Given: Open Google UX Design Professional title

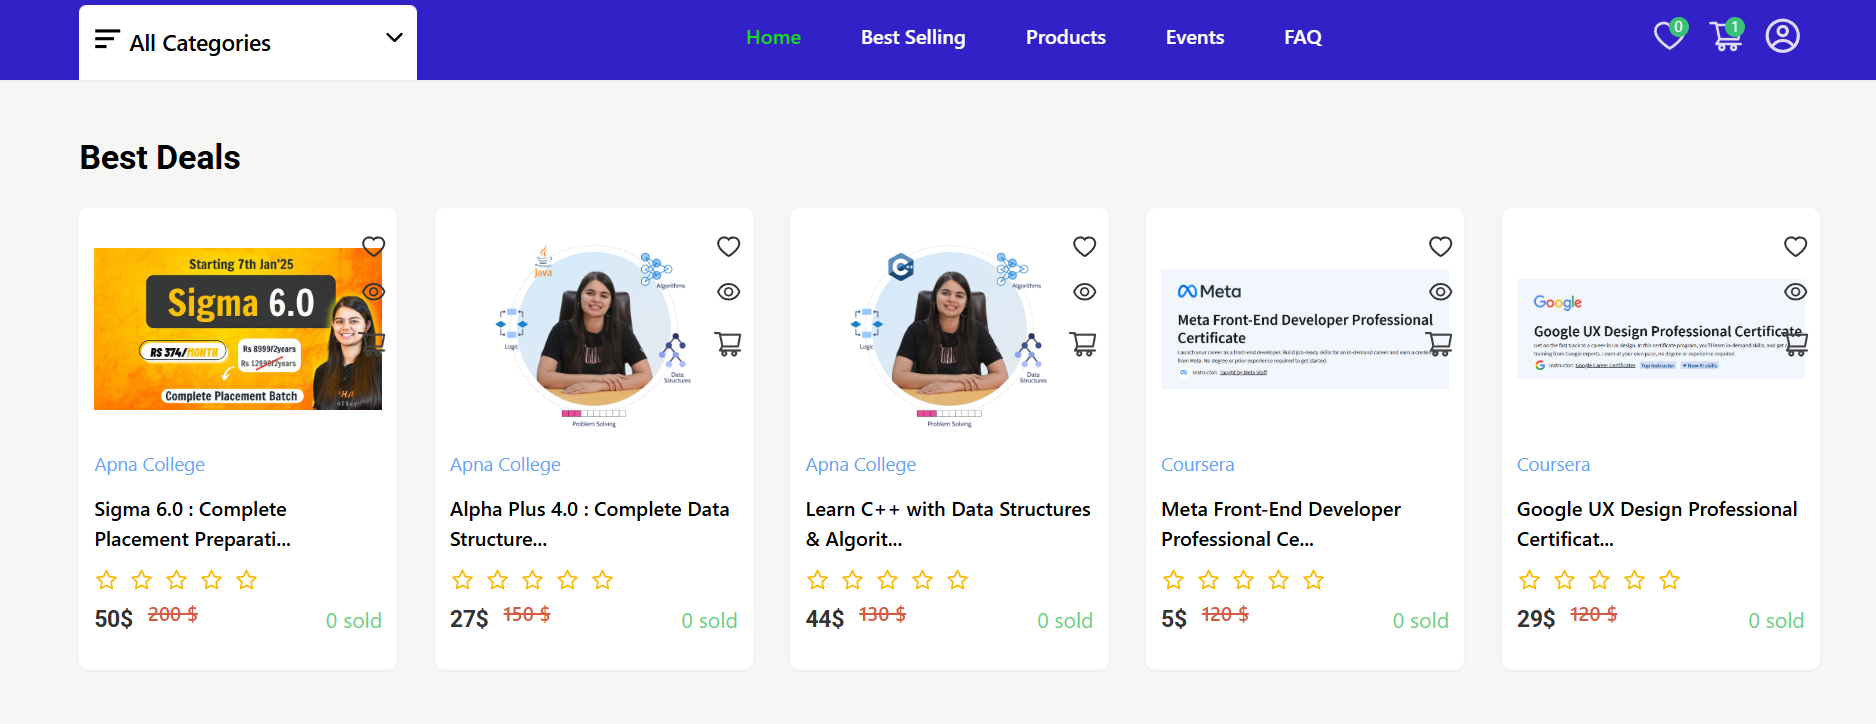Looking at the screenshot, I should [1657, 524].
